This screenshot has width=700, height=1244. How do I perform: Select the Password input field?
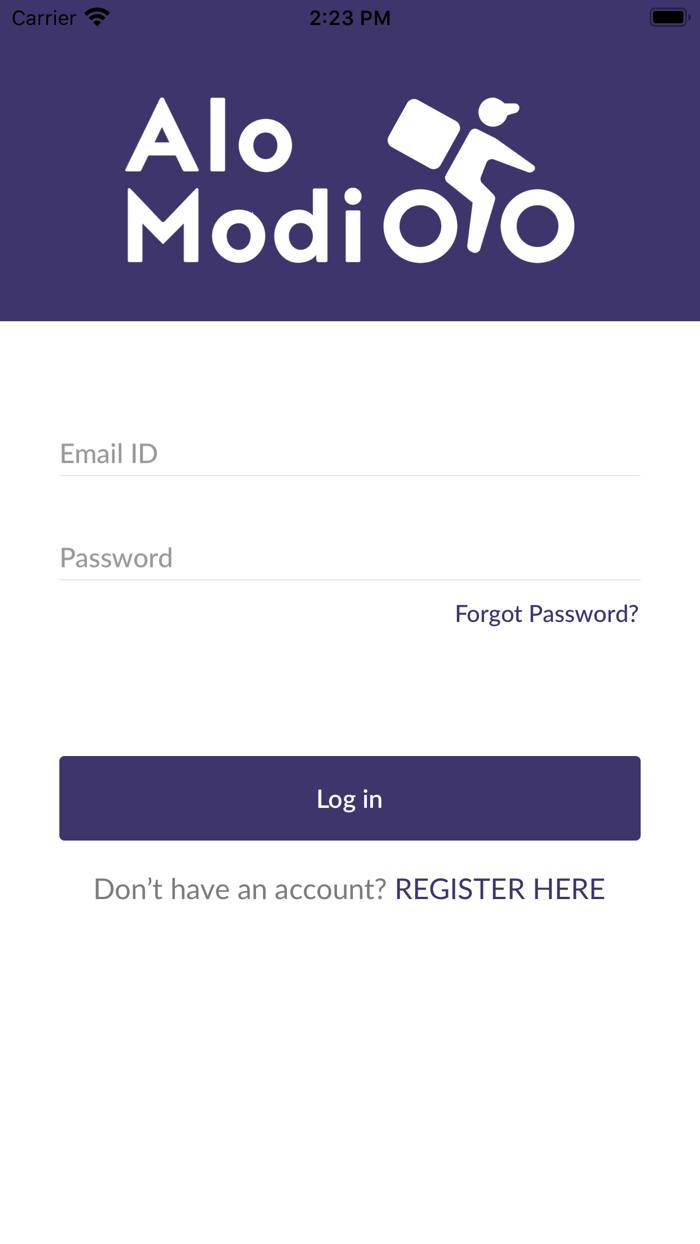coord(349,558)
